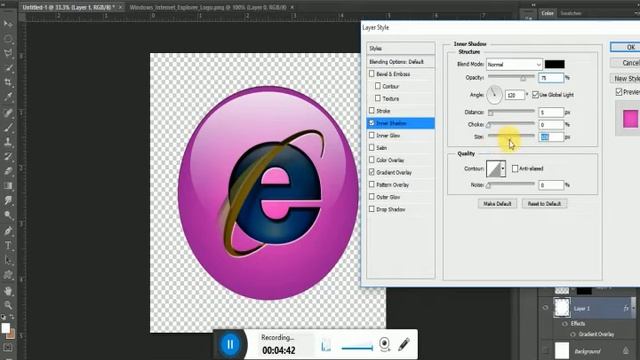Viewport: 640px width, 360px height.
Task: Select the Brush tool
Action: [8, 127]
